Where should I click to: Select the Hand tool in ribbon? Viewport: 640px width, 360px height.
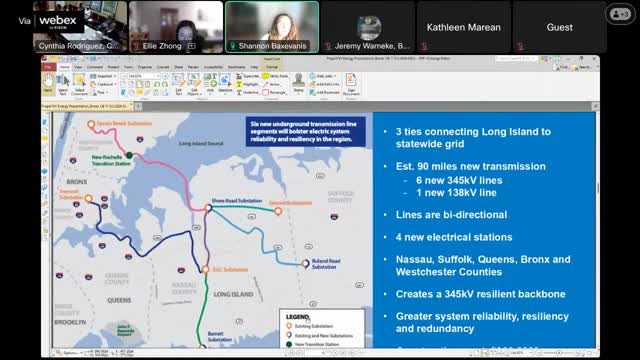point(48,84)
